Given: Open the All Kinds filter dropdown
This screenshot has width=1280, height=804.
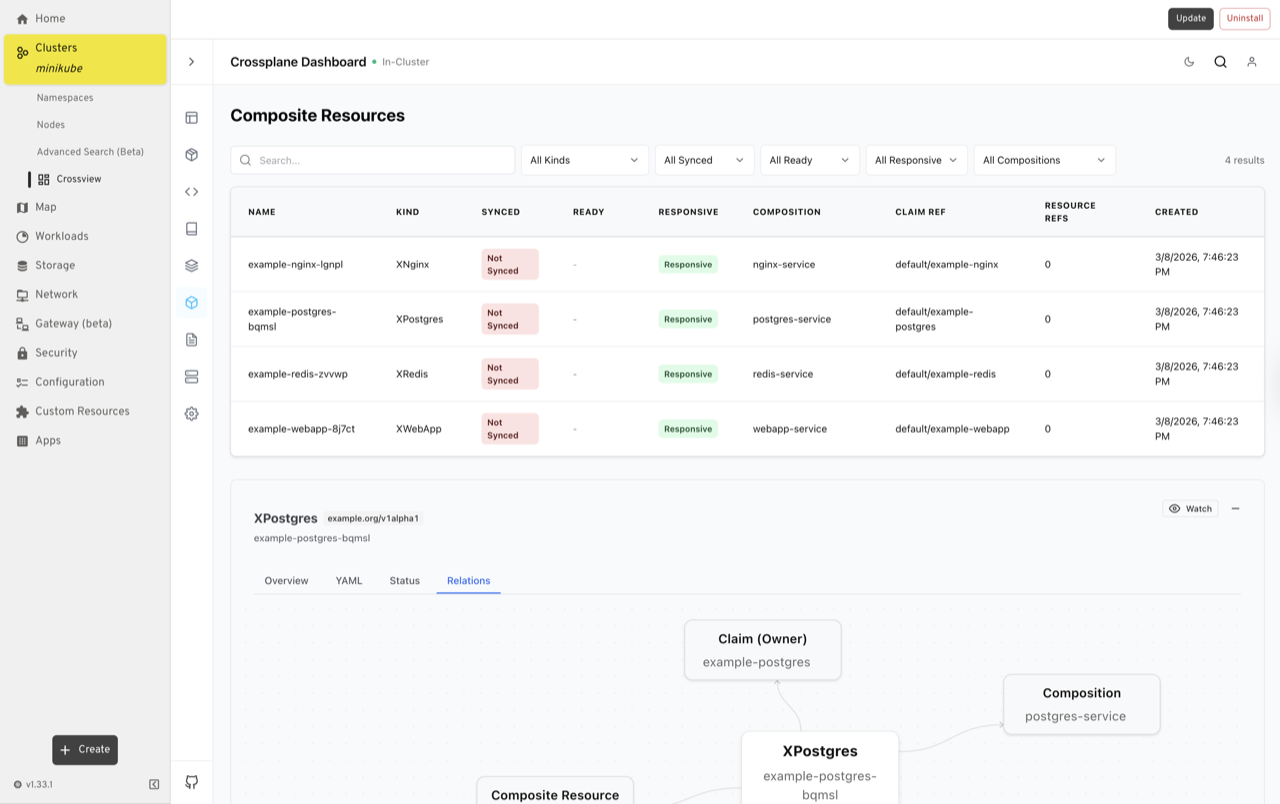Looking at the screenshot, I should tap(585, 160).
